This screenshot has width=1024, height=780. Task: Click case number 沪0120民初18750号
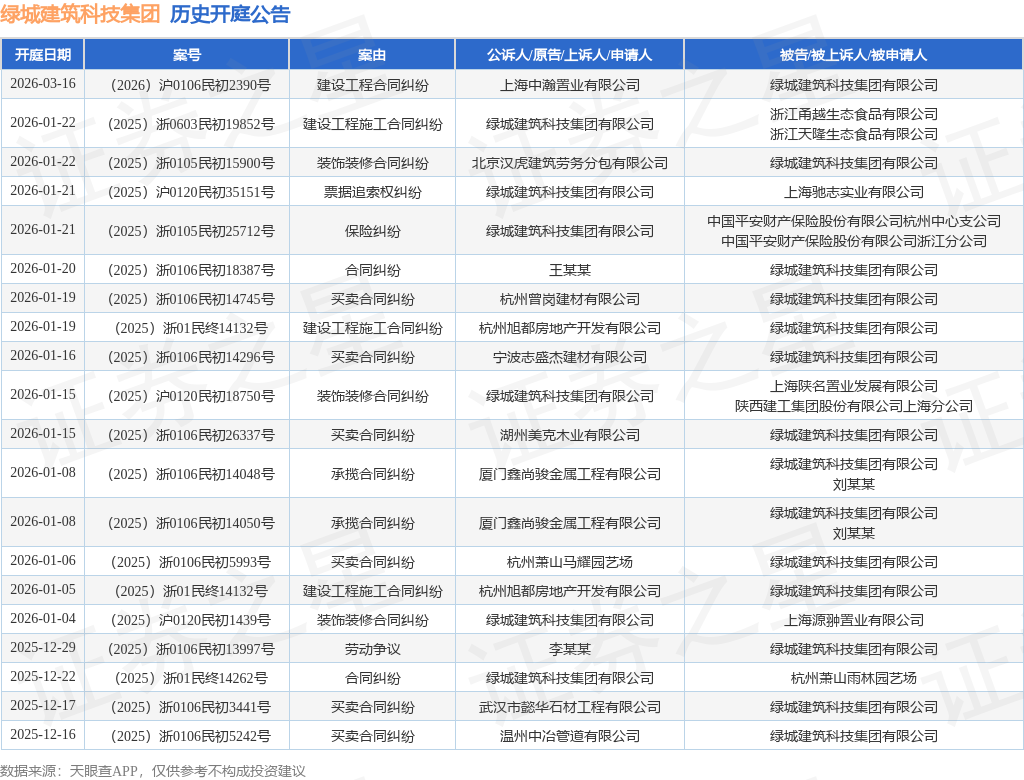point(191,397)
